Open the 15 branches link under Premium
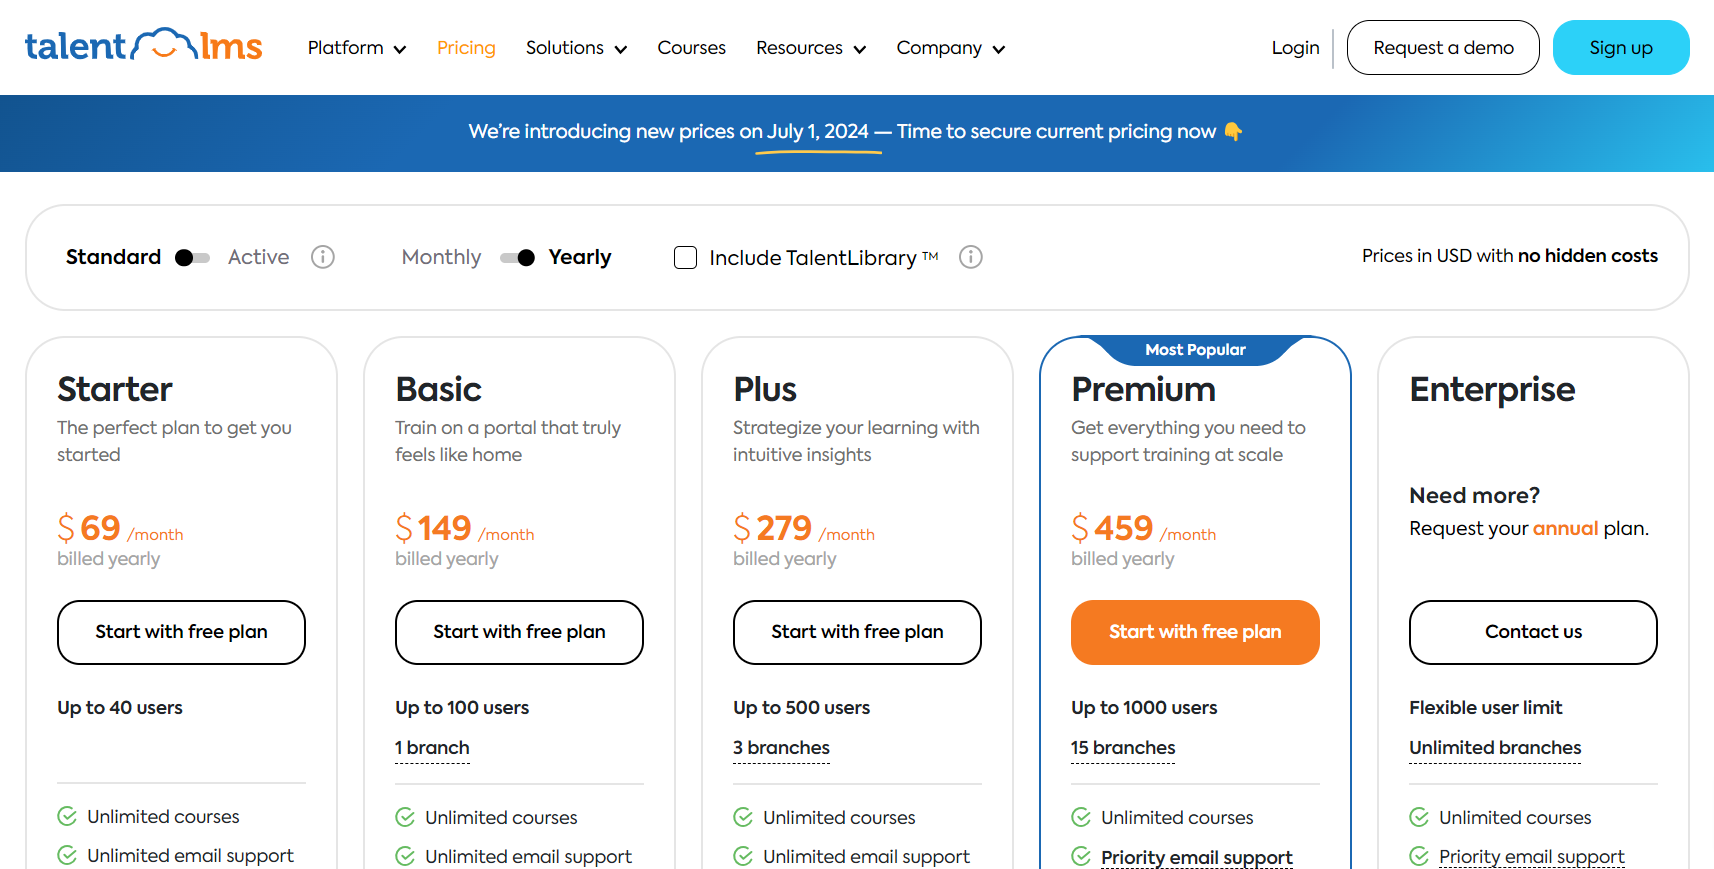The height and width of the screenshot is (869, 1714). pyautogui.click(x=1122, y=747)
